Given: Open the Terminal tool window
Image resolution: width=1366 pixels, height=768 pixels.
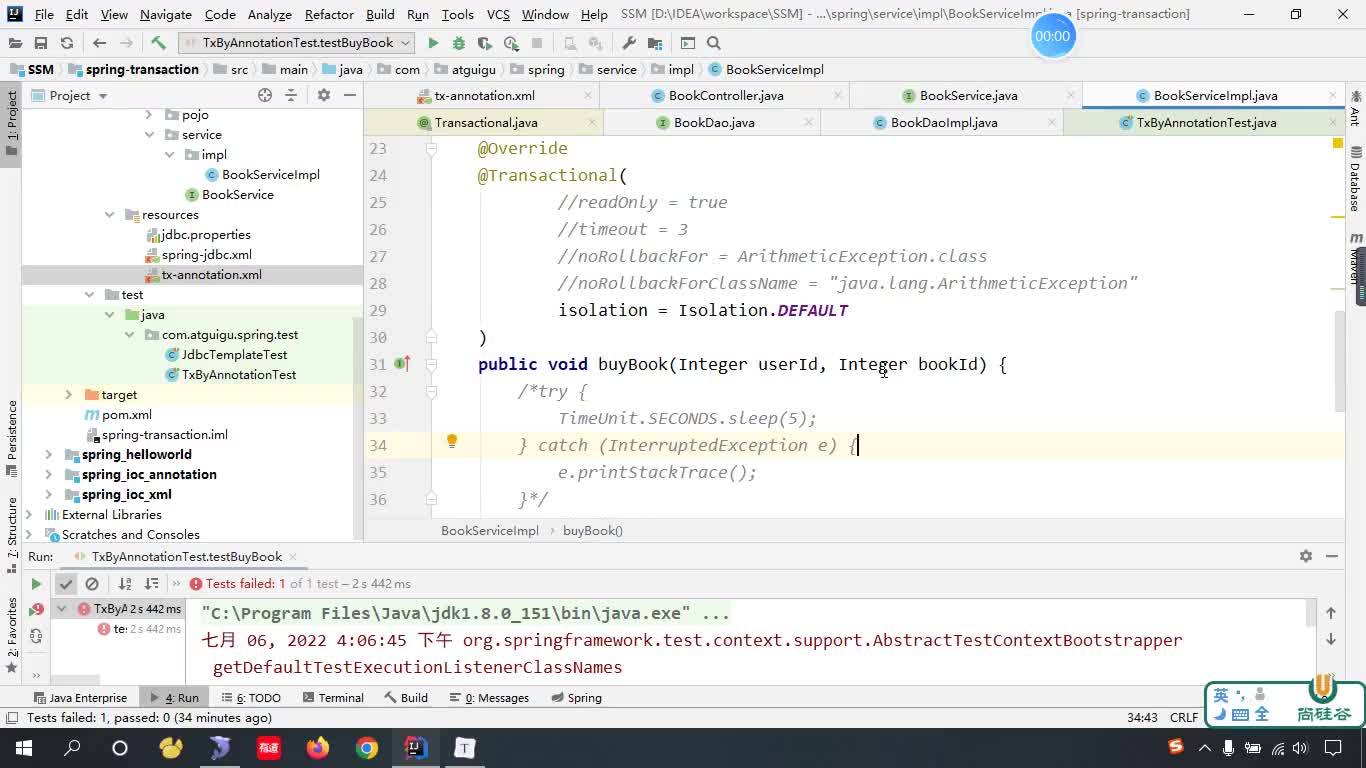Looking at the screenshot, I should pyautogui.click(x=333, y=698).
